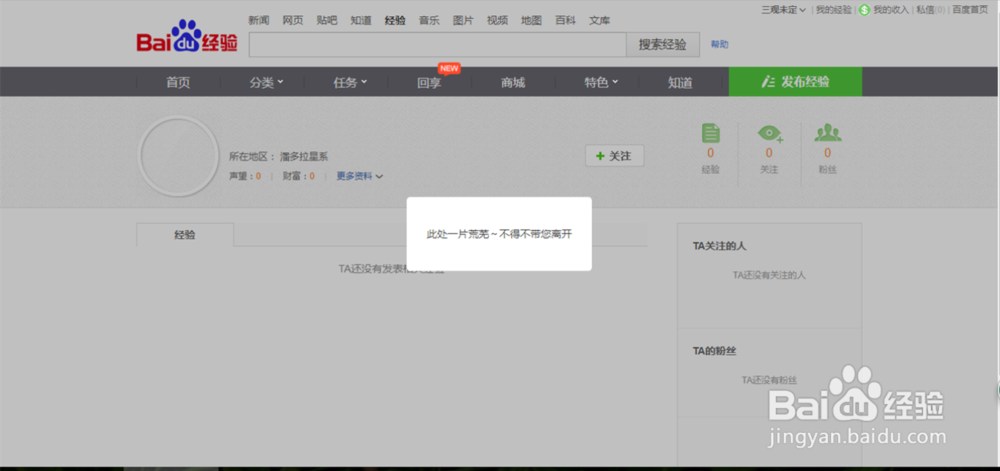The image size is (1000, 471).
Task: Click the 财富 value 0
Action: click(312, 176)
